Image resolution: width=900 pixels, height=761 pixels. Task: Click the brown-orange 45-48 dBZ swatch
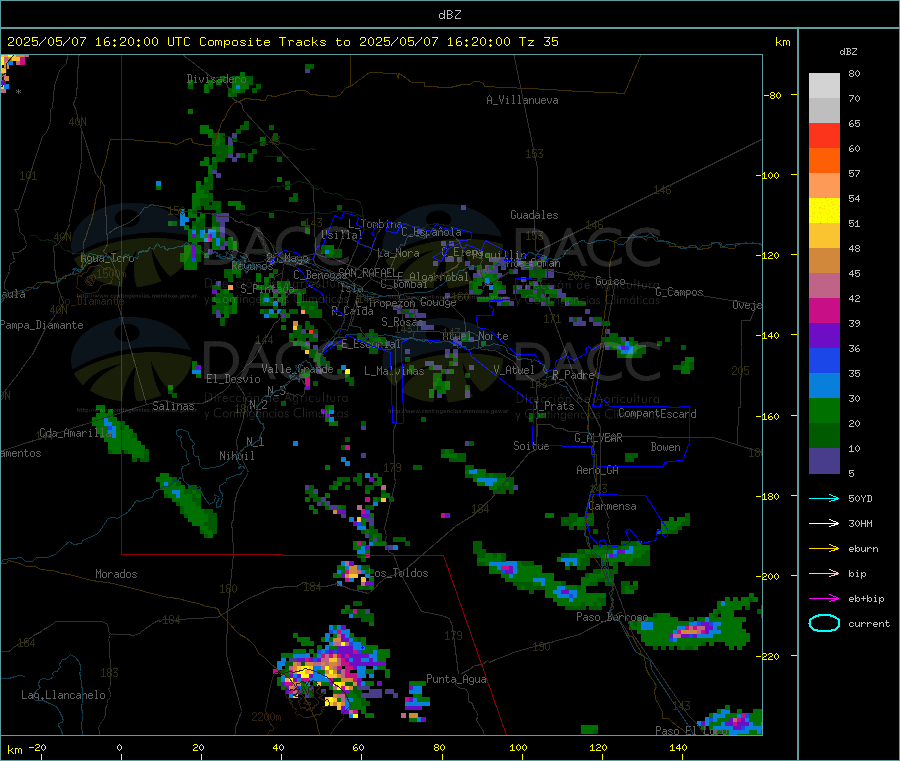click(x=824, y=261)
